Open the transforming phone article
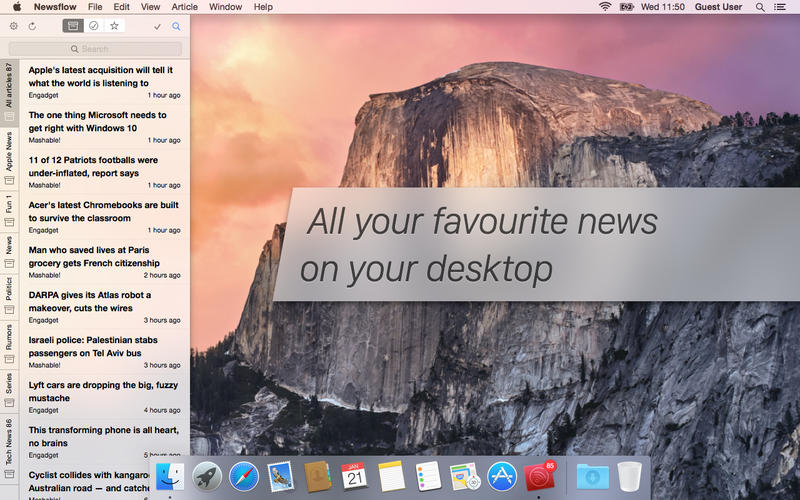The height and width of the screenshot is (500, 800). pos(105,441)
